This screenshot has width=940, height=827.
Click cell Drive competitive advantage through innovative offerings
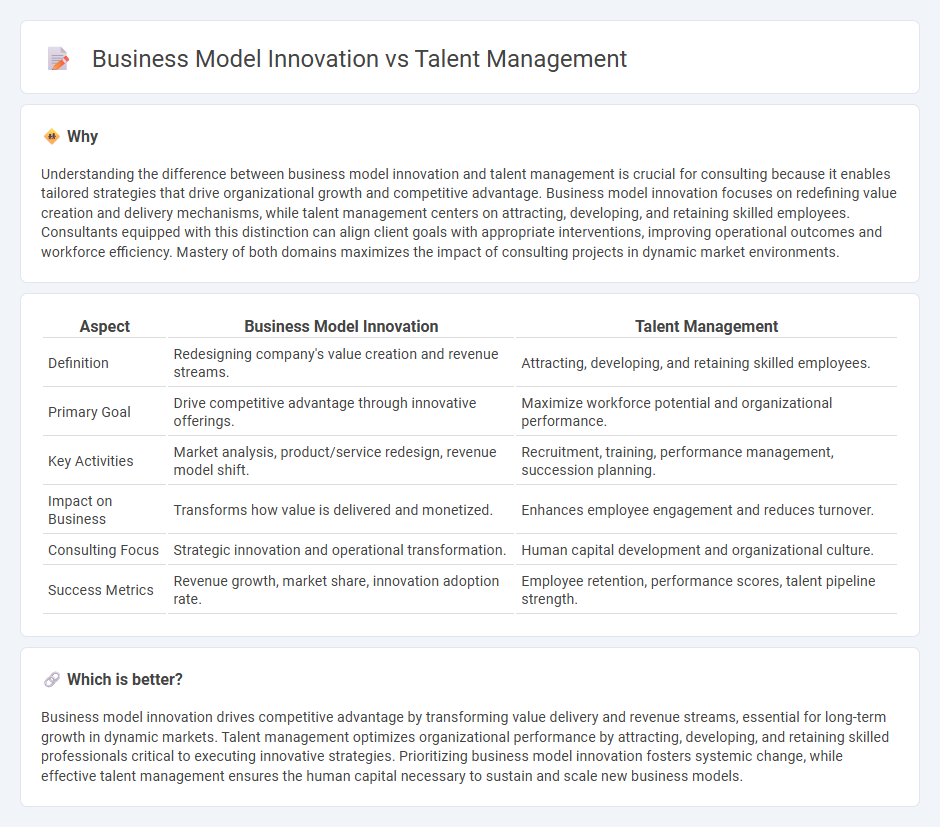click(341, 412)
